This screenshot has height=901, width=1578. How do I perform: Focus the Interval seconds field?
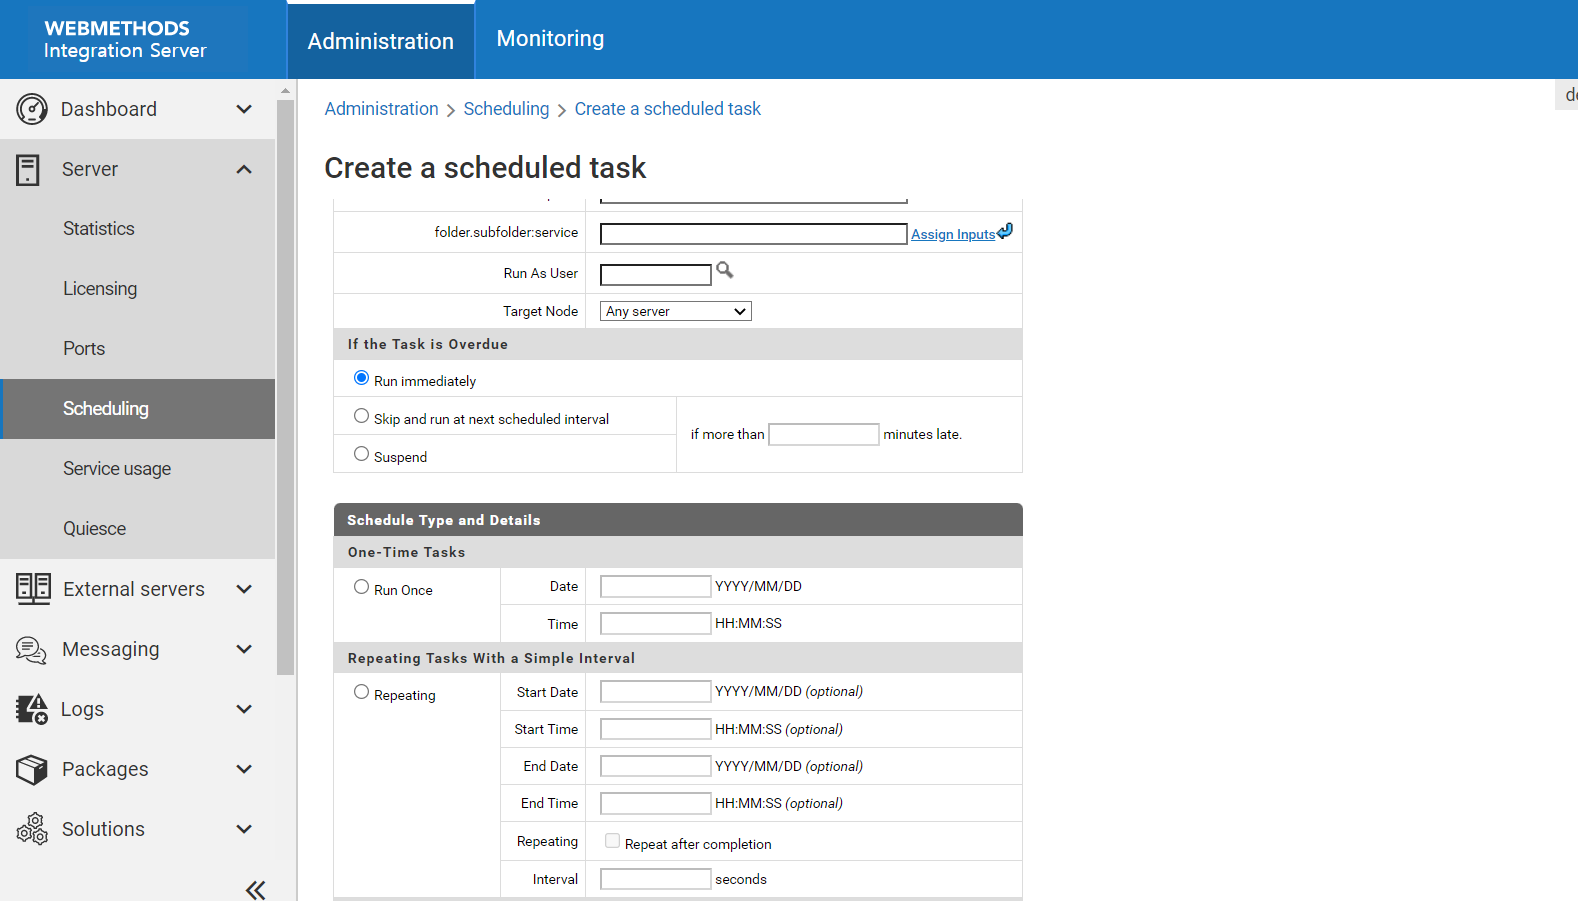pos(656,879)
